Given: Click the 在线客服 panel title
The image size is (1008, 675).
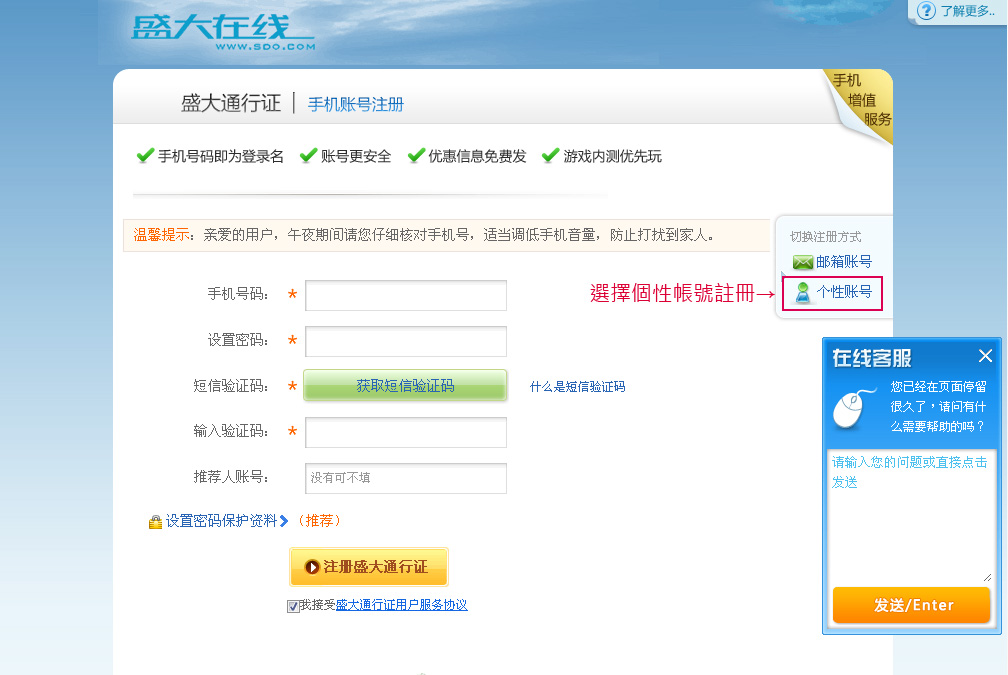Looking at the screenshot, I should click(x=872, y=358).
